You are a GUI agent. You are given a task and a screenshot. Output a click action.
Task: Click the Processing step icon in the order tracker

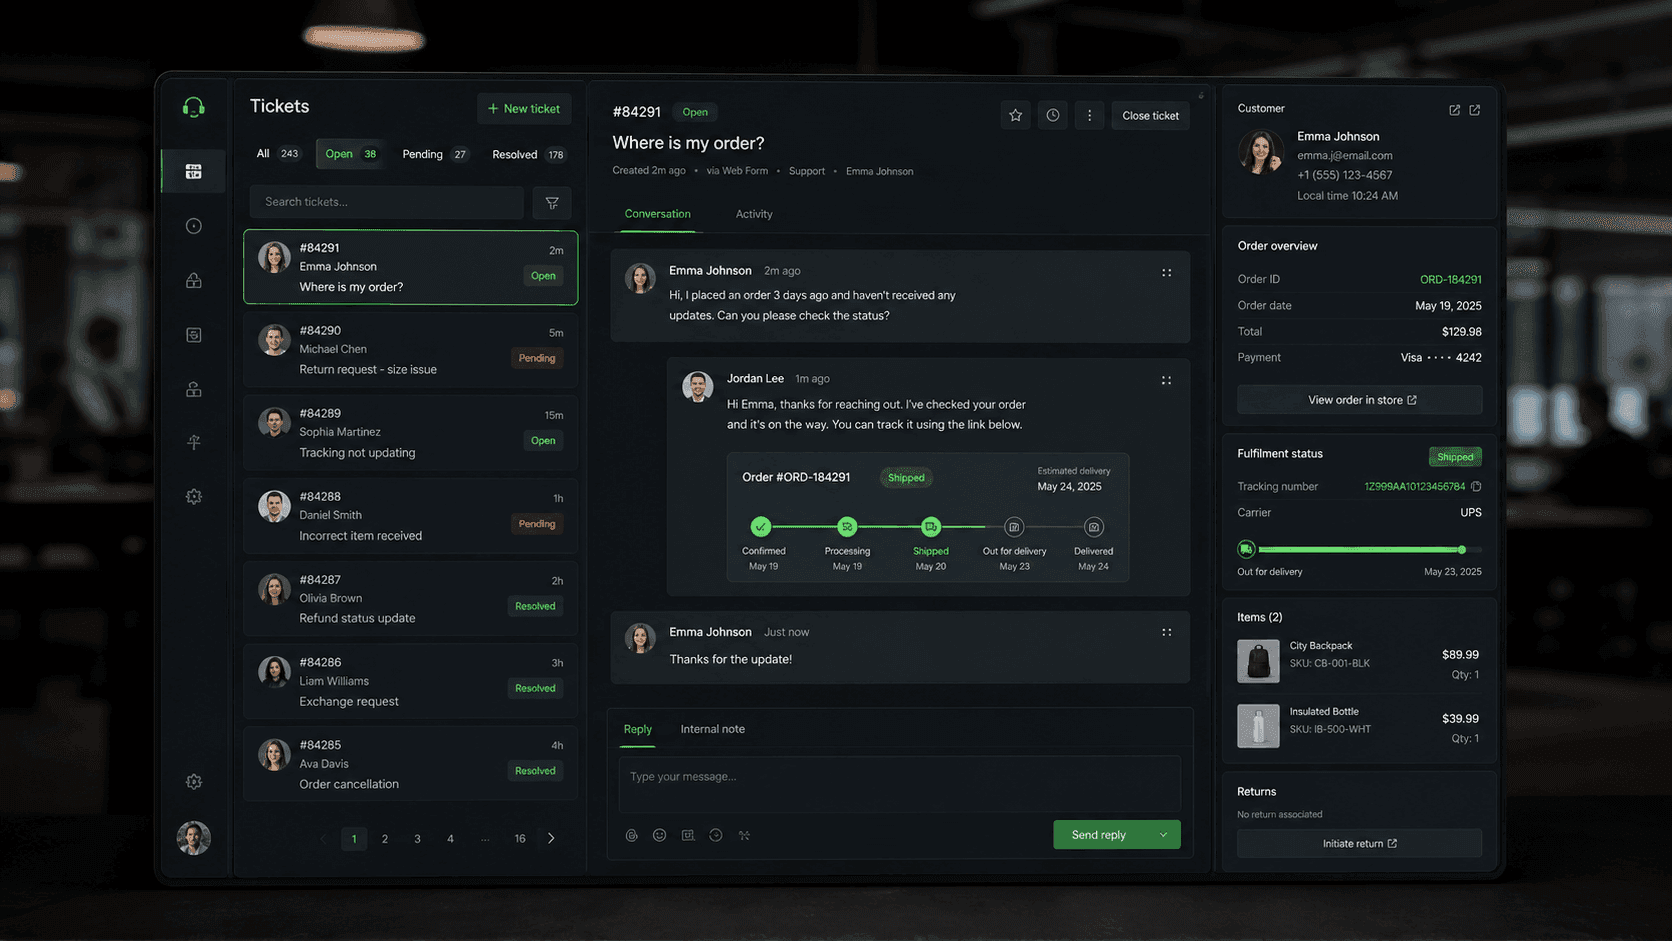[x=847, y=526]
